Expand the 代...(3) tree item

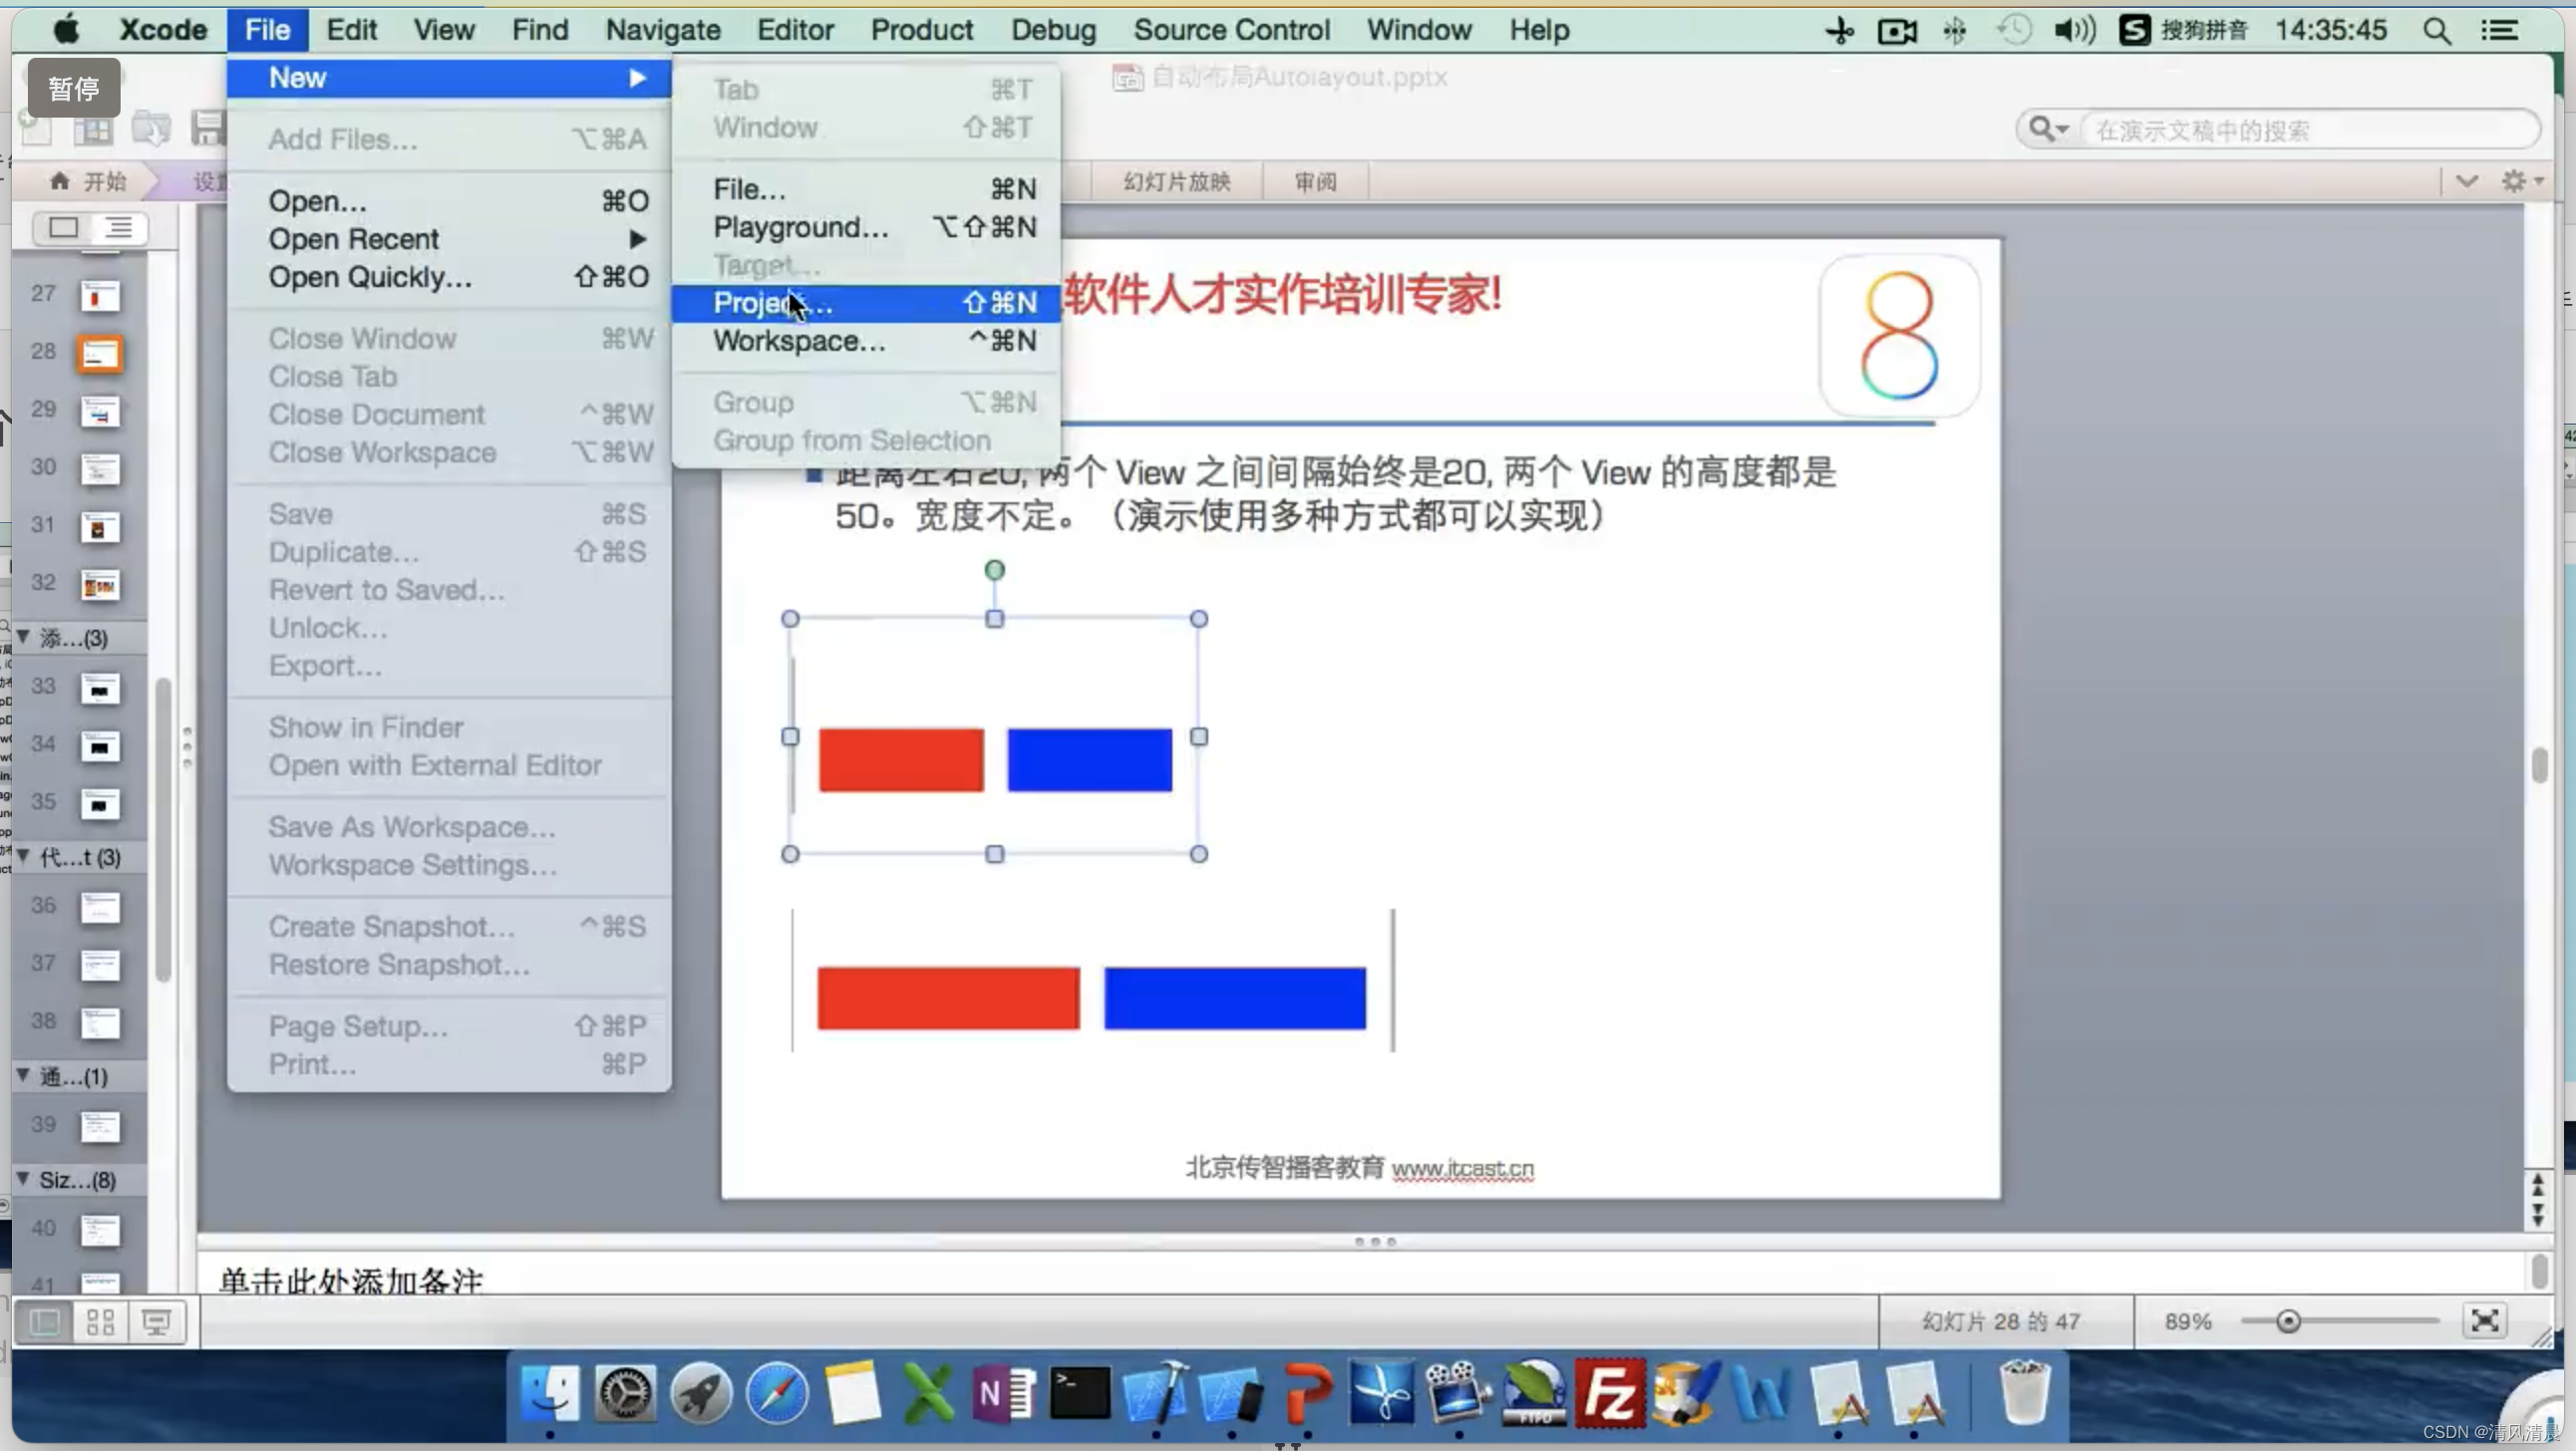23,856
